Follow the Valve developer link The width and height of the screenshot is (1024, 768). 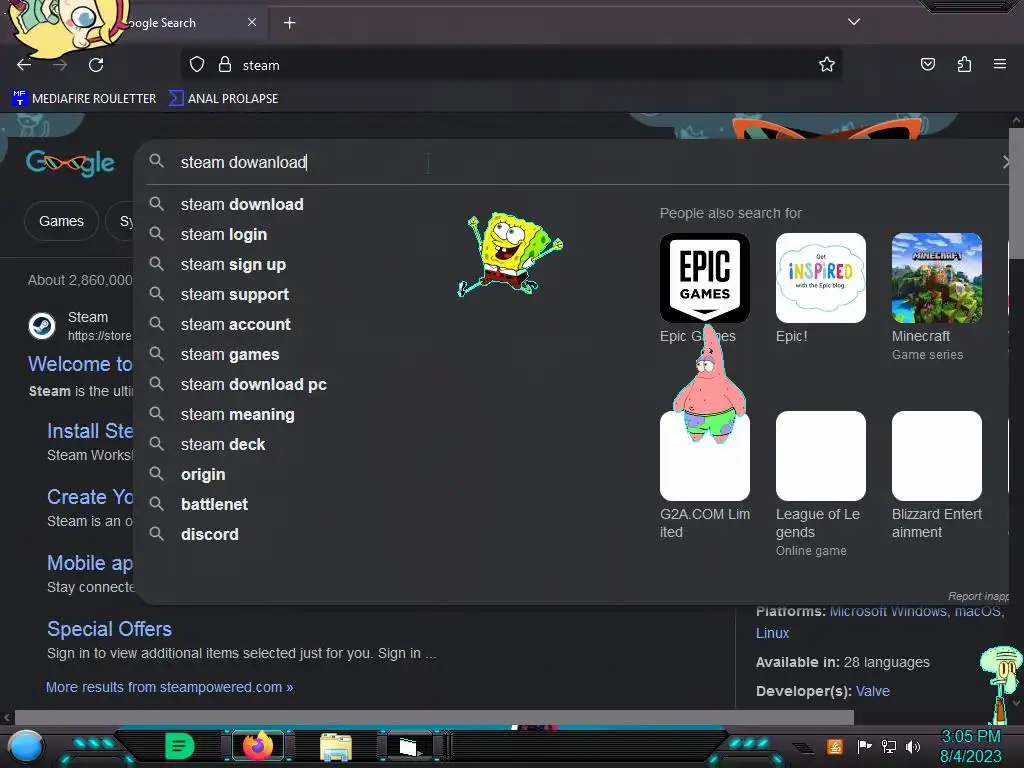click(872, 691)
